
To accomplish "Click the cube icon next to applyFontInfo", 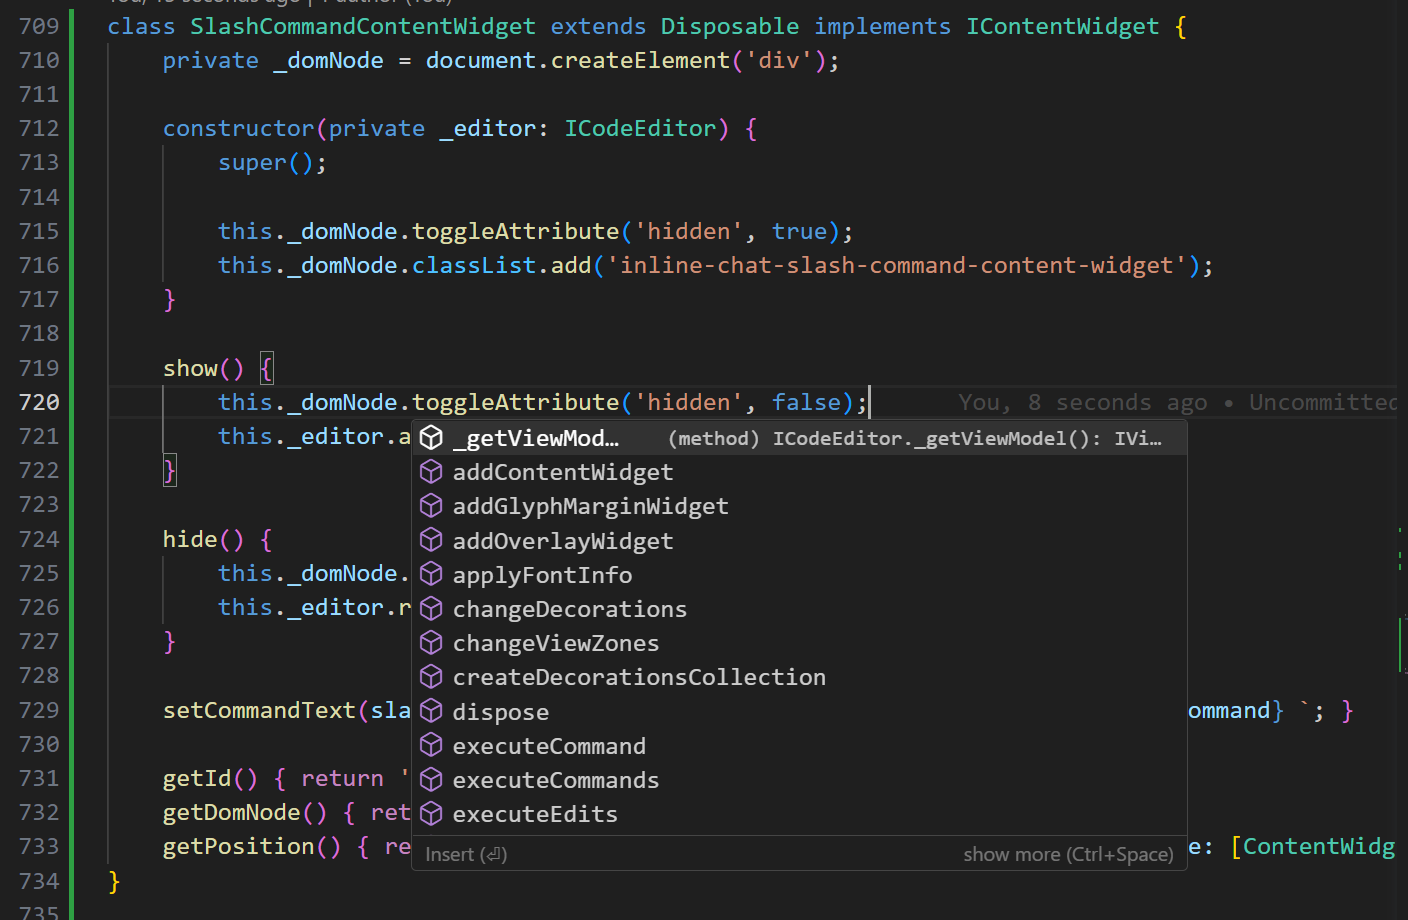I will pyautogui.click(x=431, y=574).
